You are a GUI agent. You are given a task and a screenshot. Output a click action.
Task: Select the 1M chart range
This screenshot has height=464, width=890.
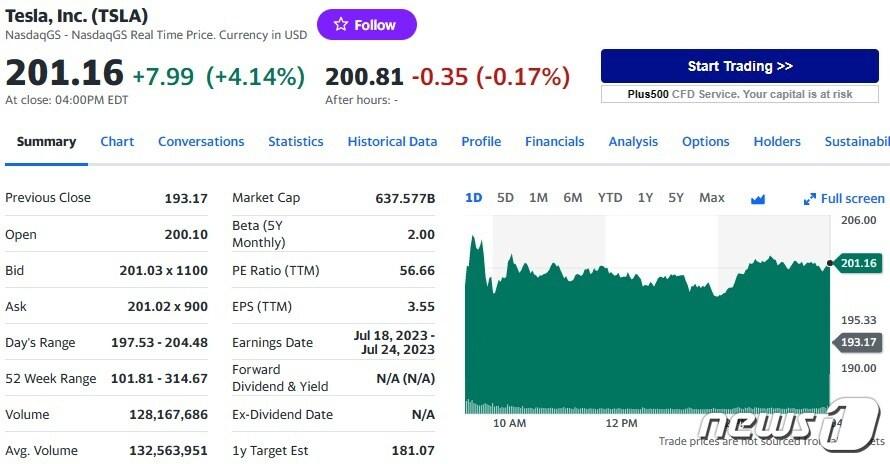(538, 198)
